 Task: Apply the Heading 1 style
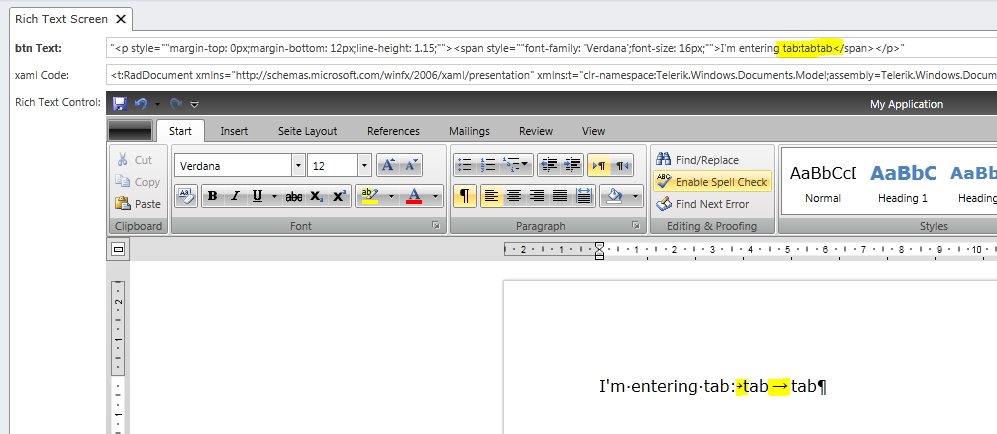tap(903, 182)
